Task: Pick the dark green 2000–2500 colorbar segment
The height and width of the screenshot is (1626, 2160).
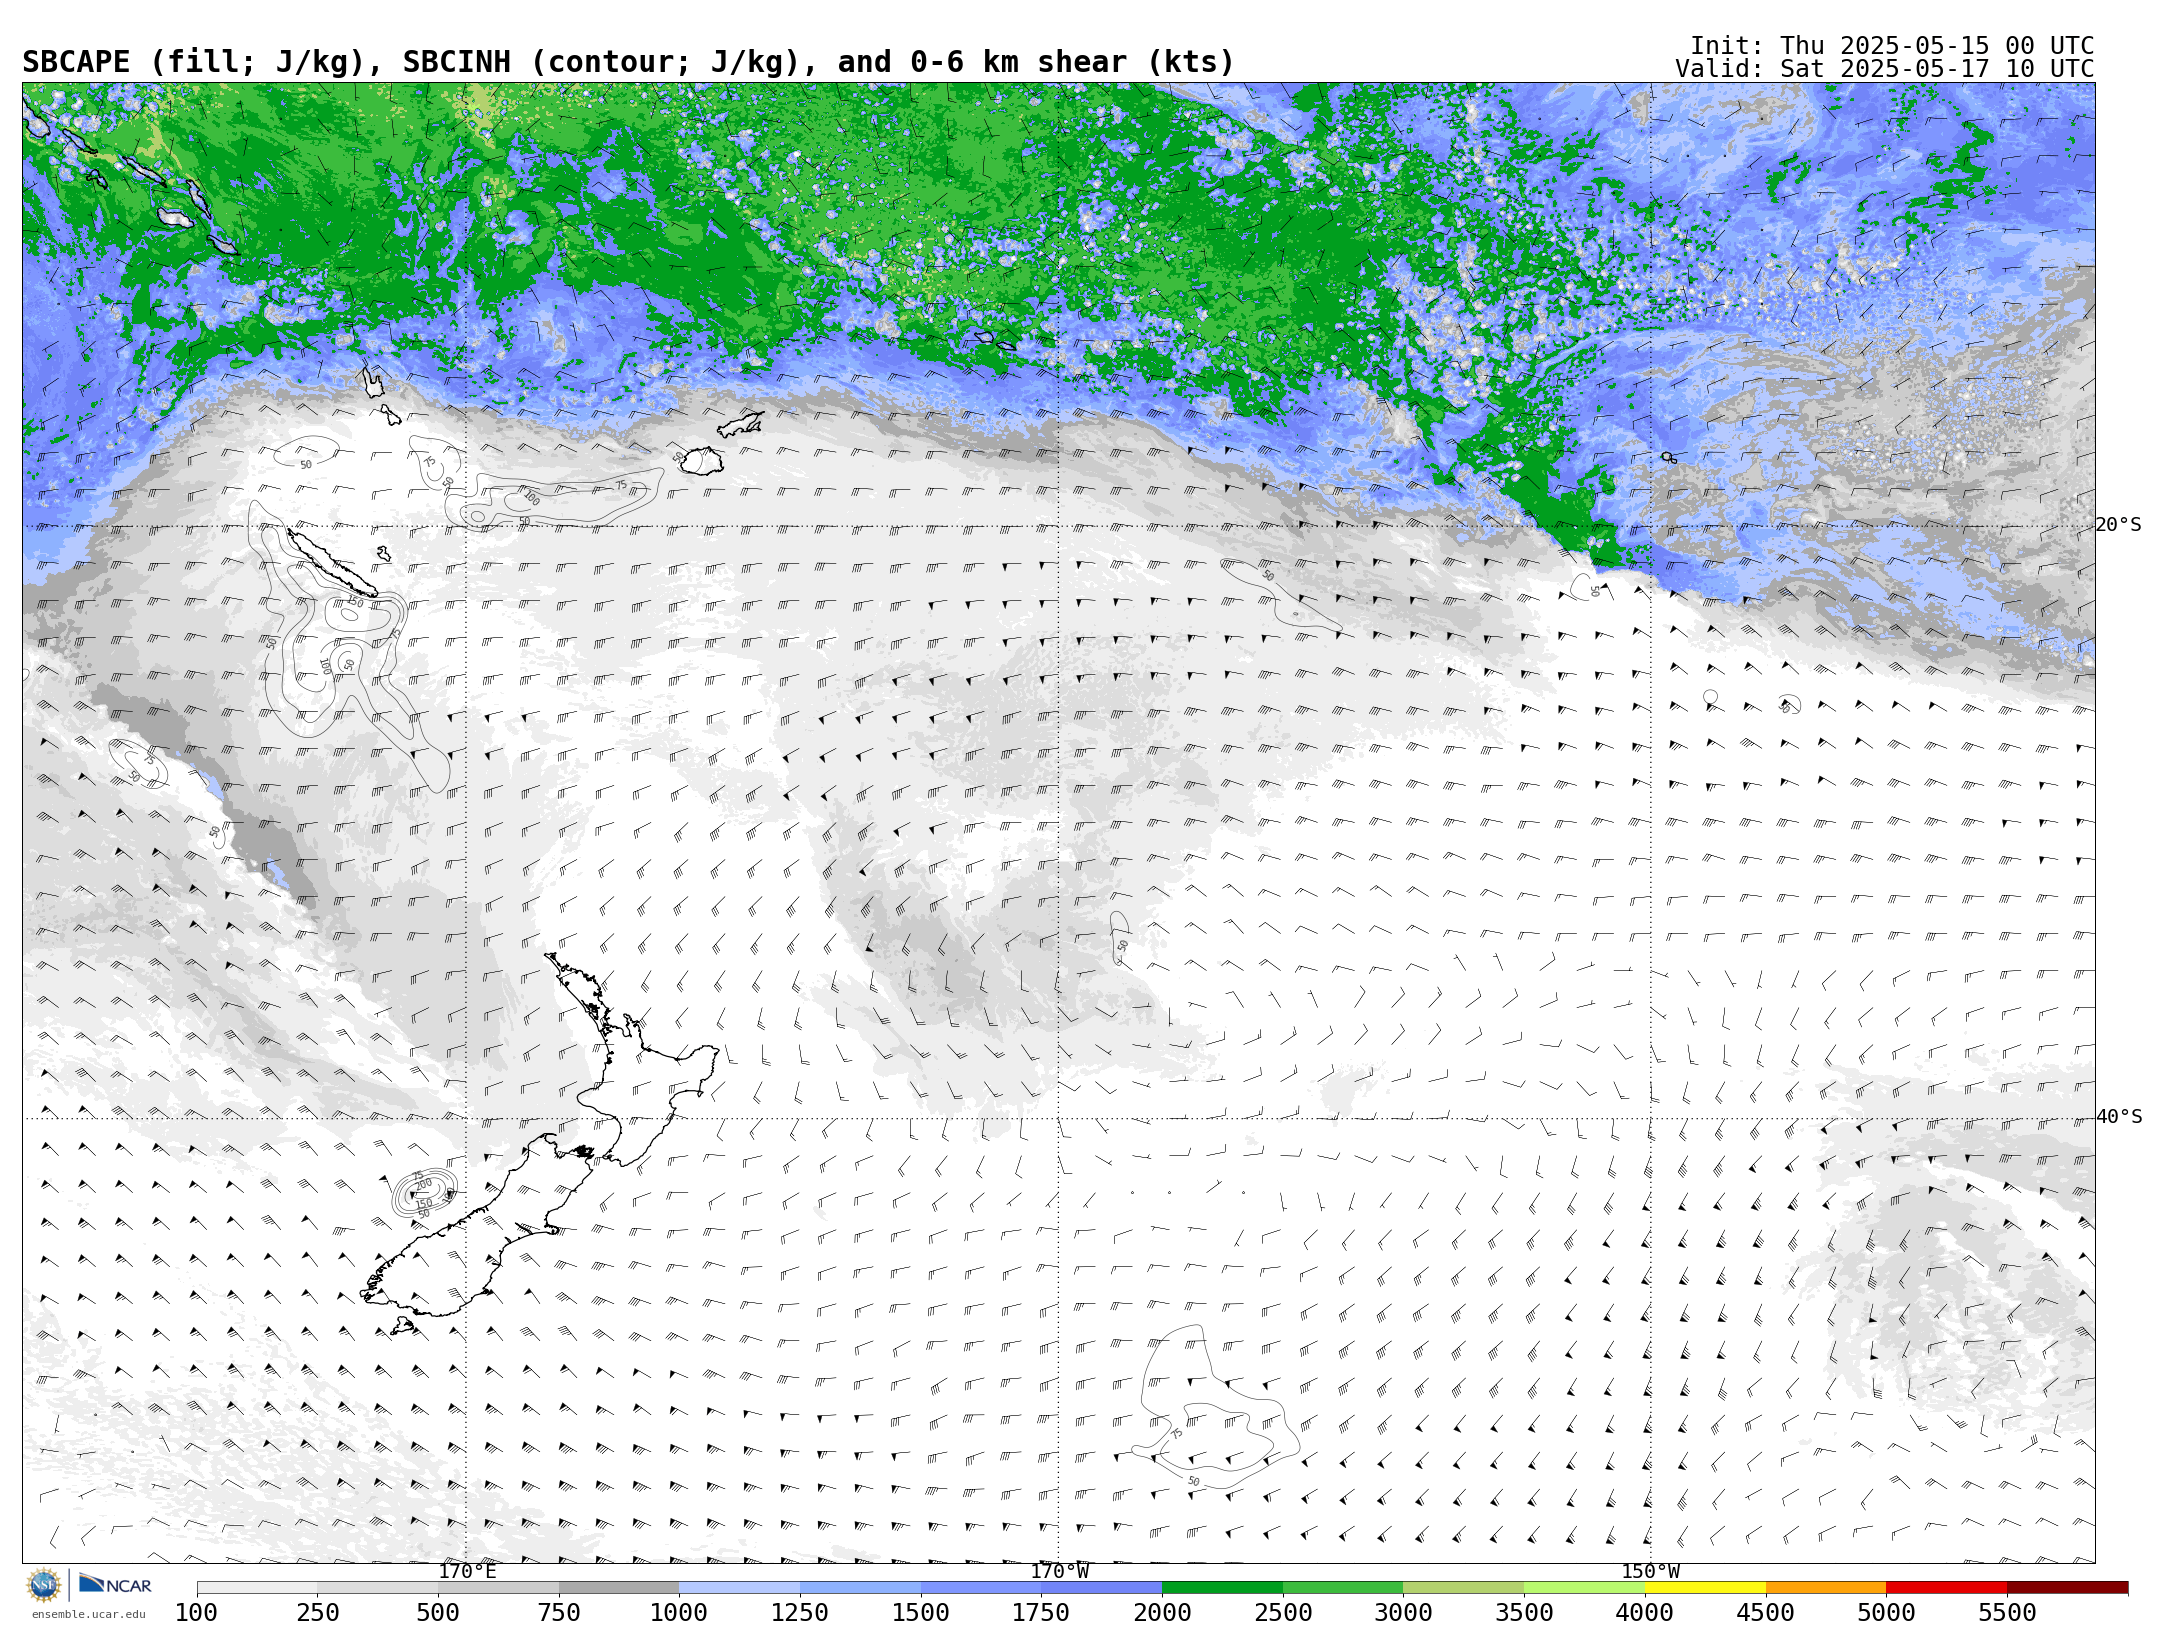Action: [1223, 1588]
